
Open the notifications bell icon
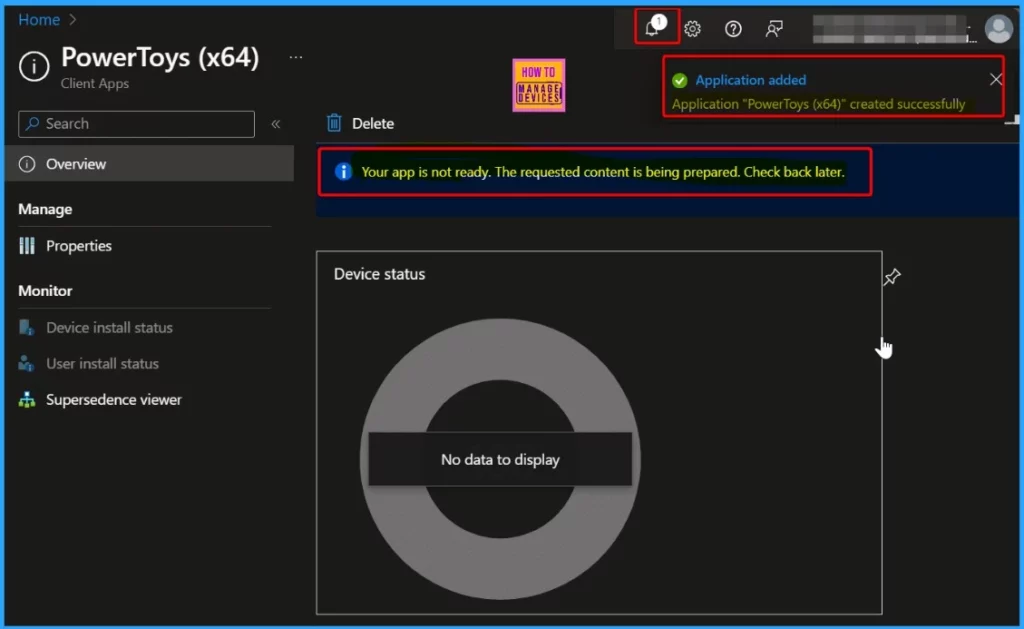click(x=655, y=27)
